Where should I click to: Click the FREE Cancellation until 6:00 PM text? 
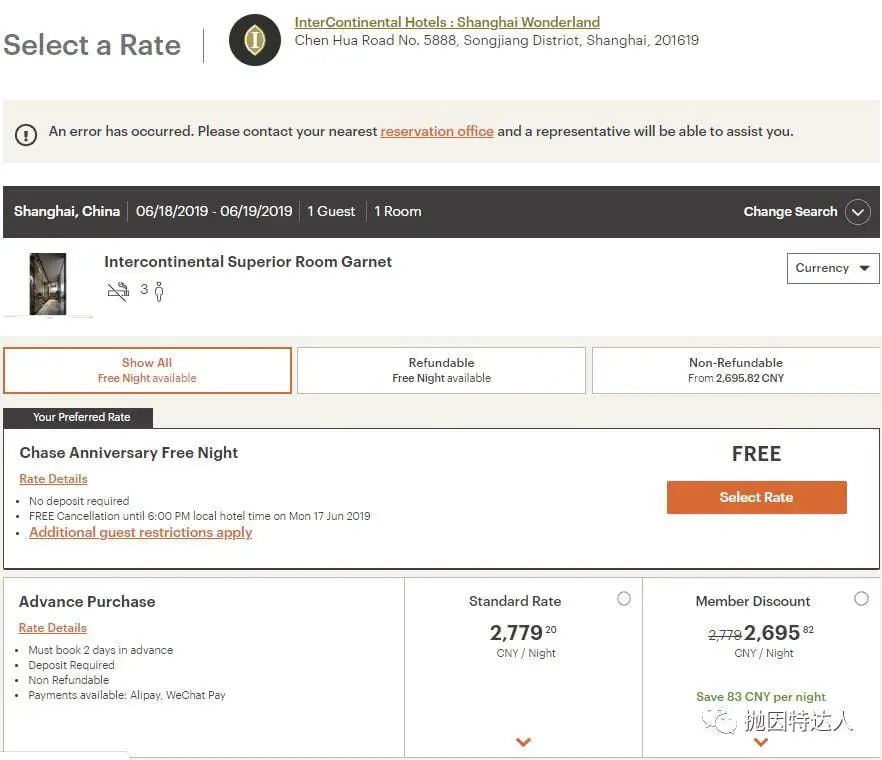coord(200,516)
